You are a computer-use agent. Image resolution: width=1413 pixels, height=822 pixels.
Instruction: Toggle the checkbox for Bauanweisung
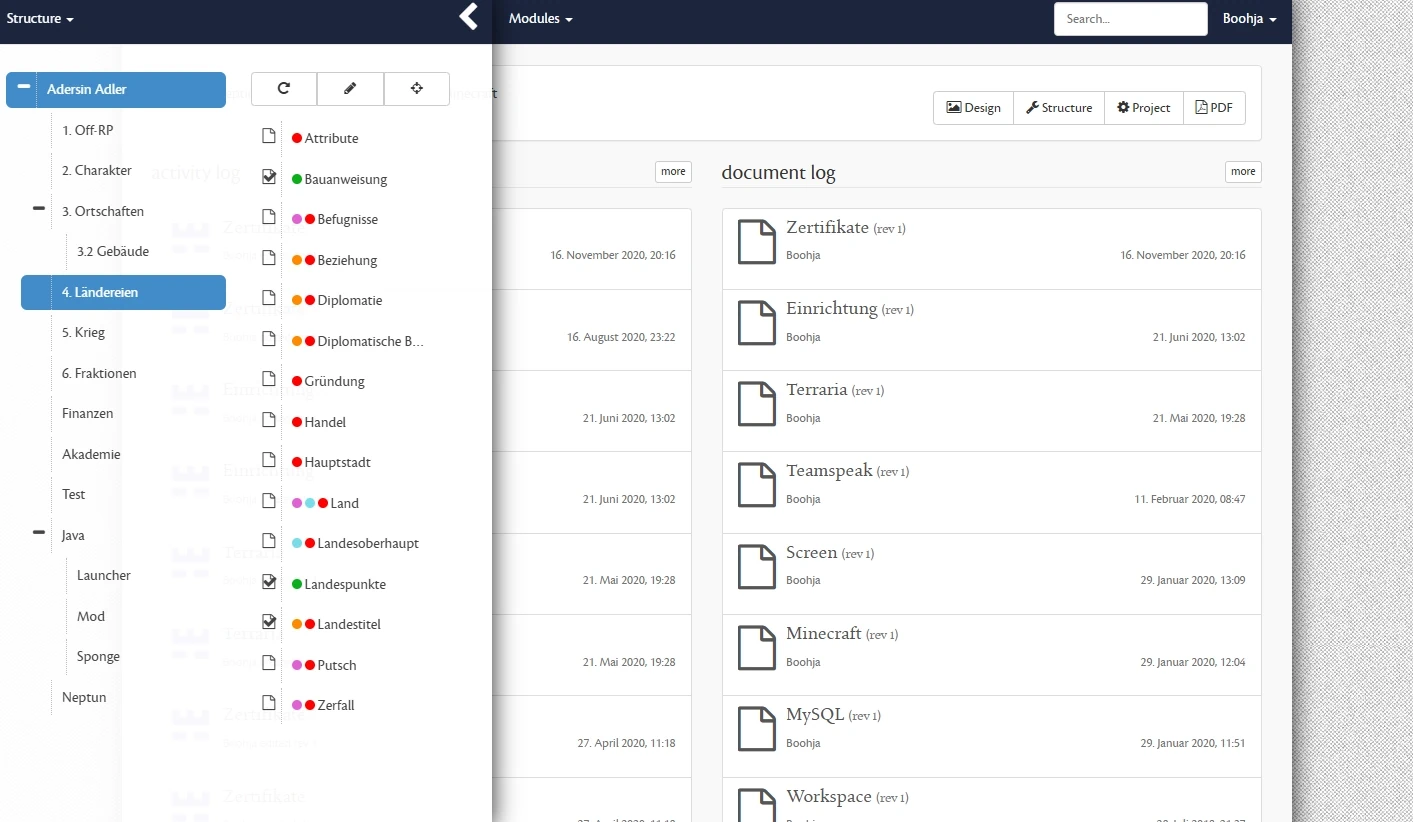coord(268,177)
